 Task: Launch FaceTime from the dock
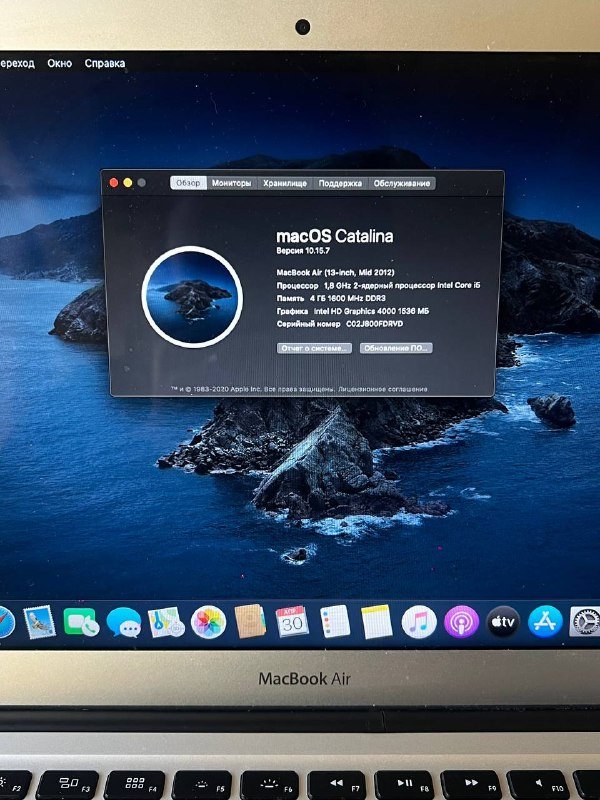(x=82, y=622)
